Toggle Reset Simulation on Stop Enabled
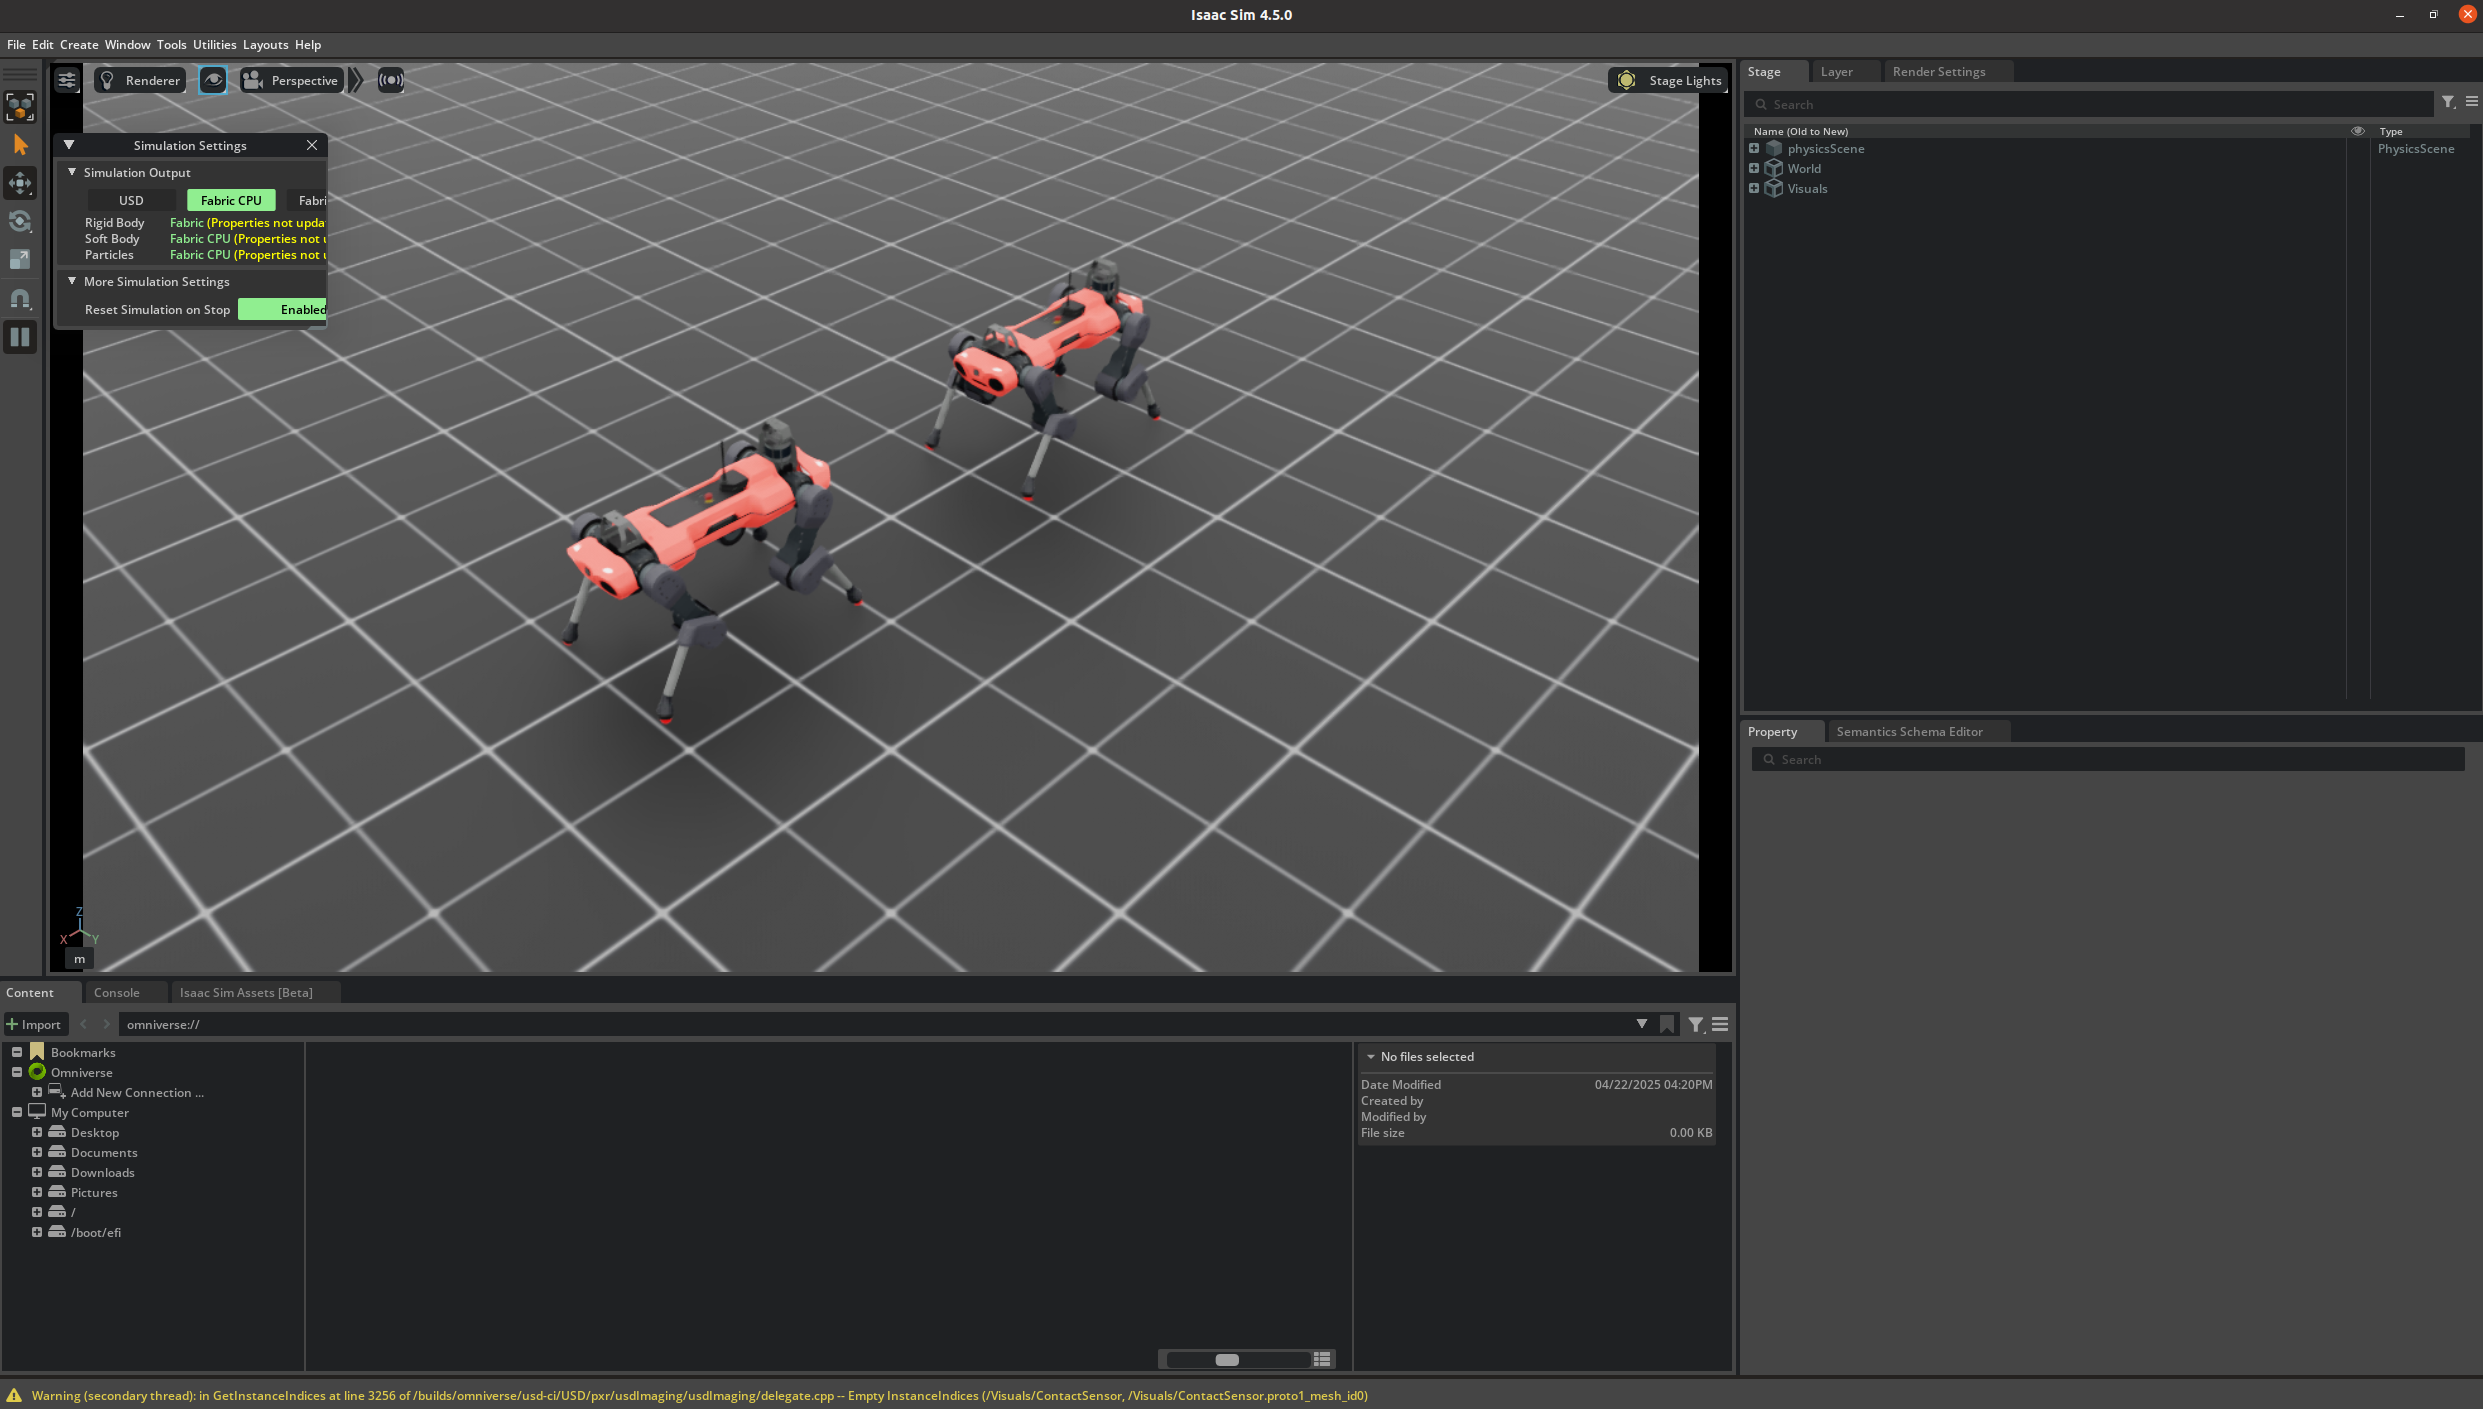The image size is (2483, 1409). pos(284,310)
